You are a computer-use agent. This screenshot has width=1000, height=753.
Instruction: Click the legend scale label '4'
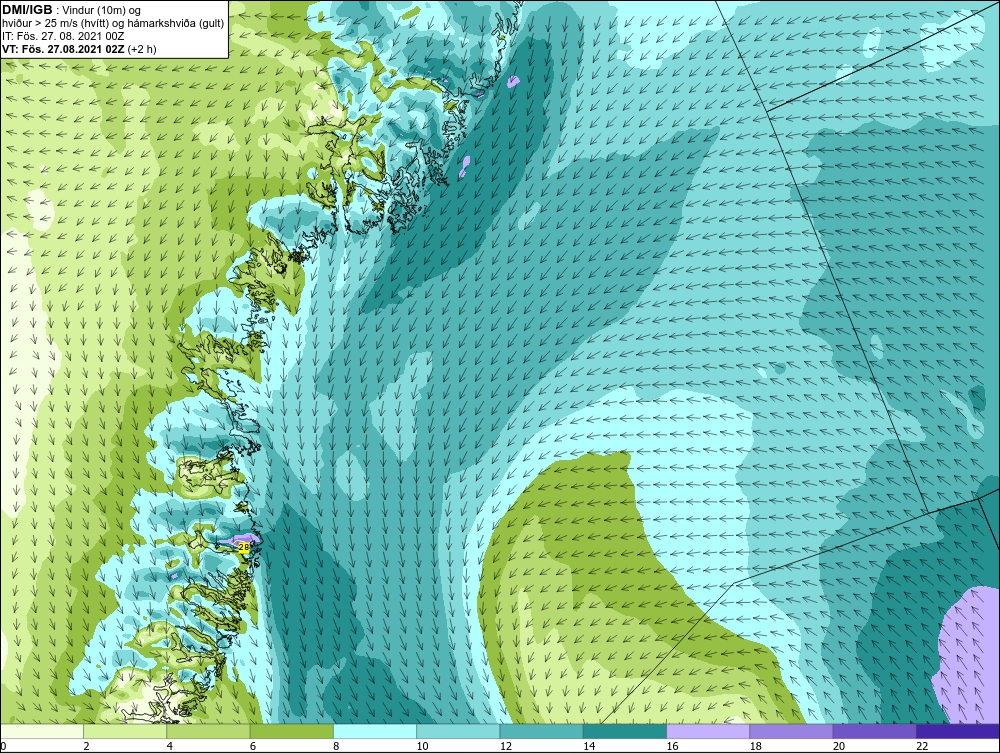(170, 747)
